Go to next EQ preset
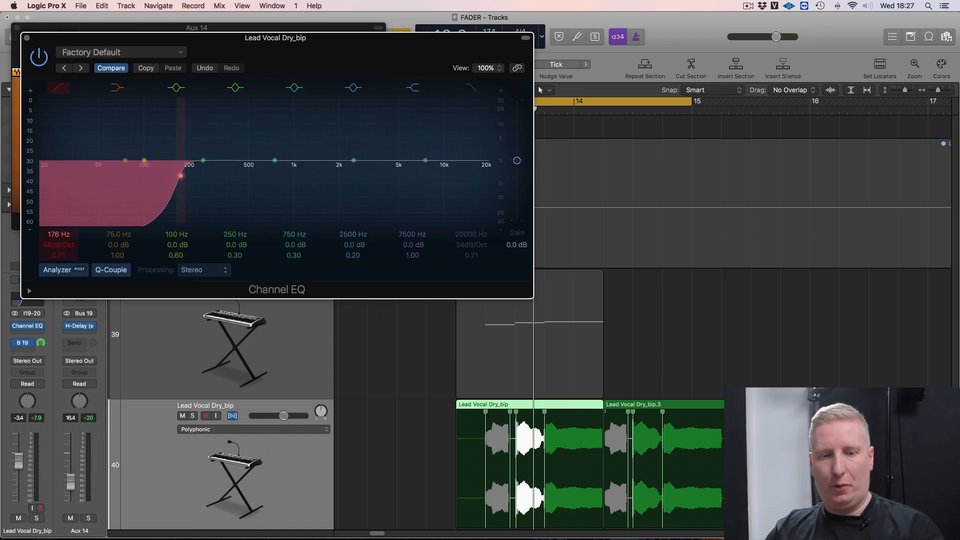This screenshot has height=540, width=960. pyautogui.click(x=80, y=68)
